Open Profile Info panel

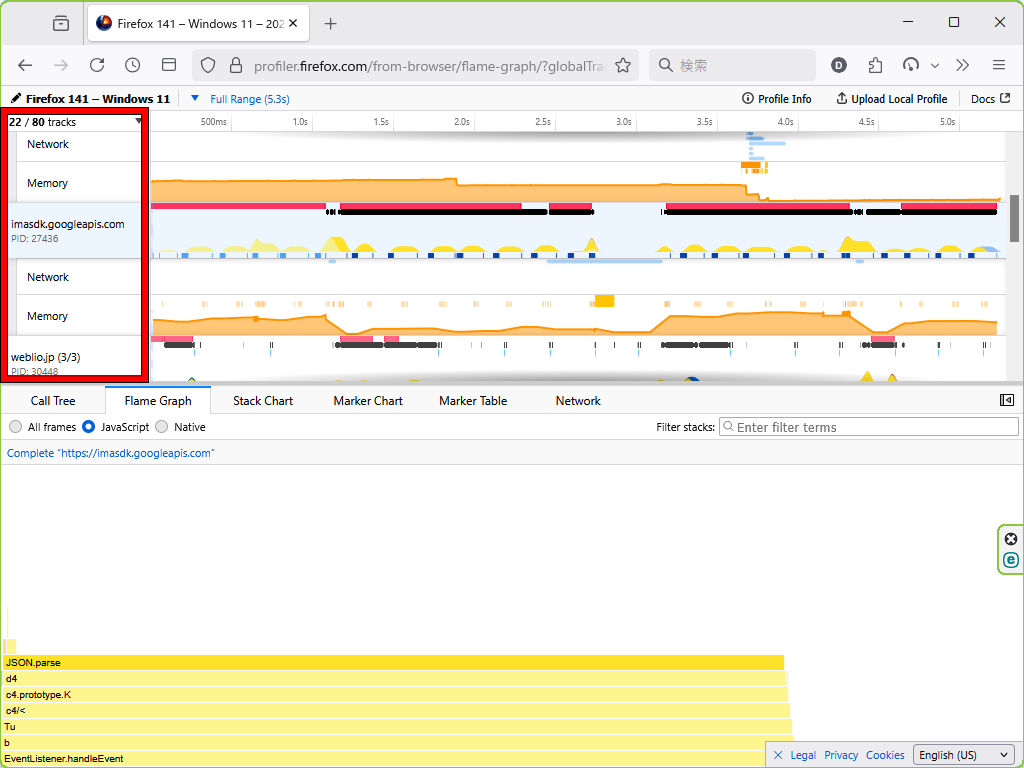pos(776,99)
